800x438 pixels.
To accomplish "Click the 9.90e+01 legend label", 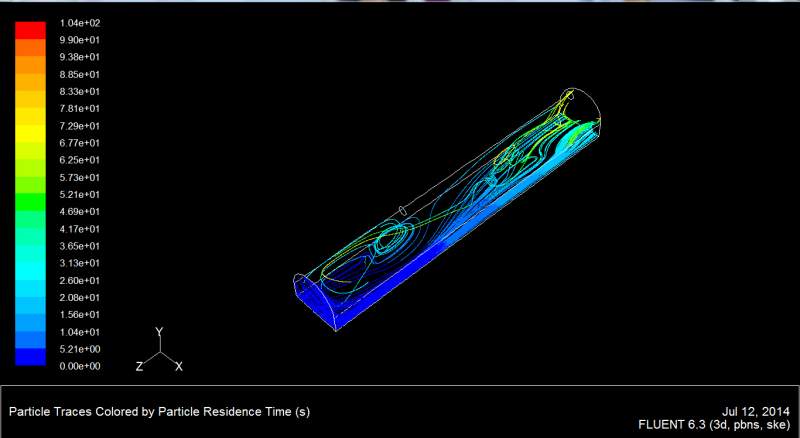I will coord(80,40).
